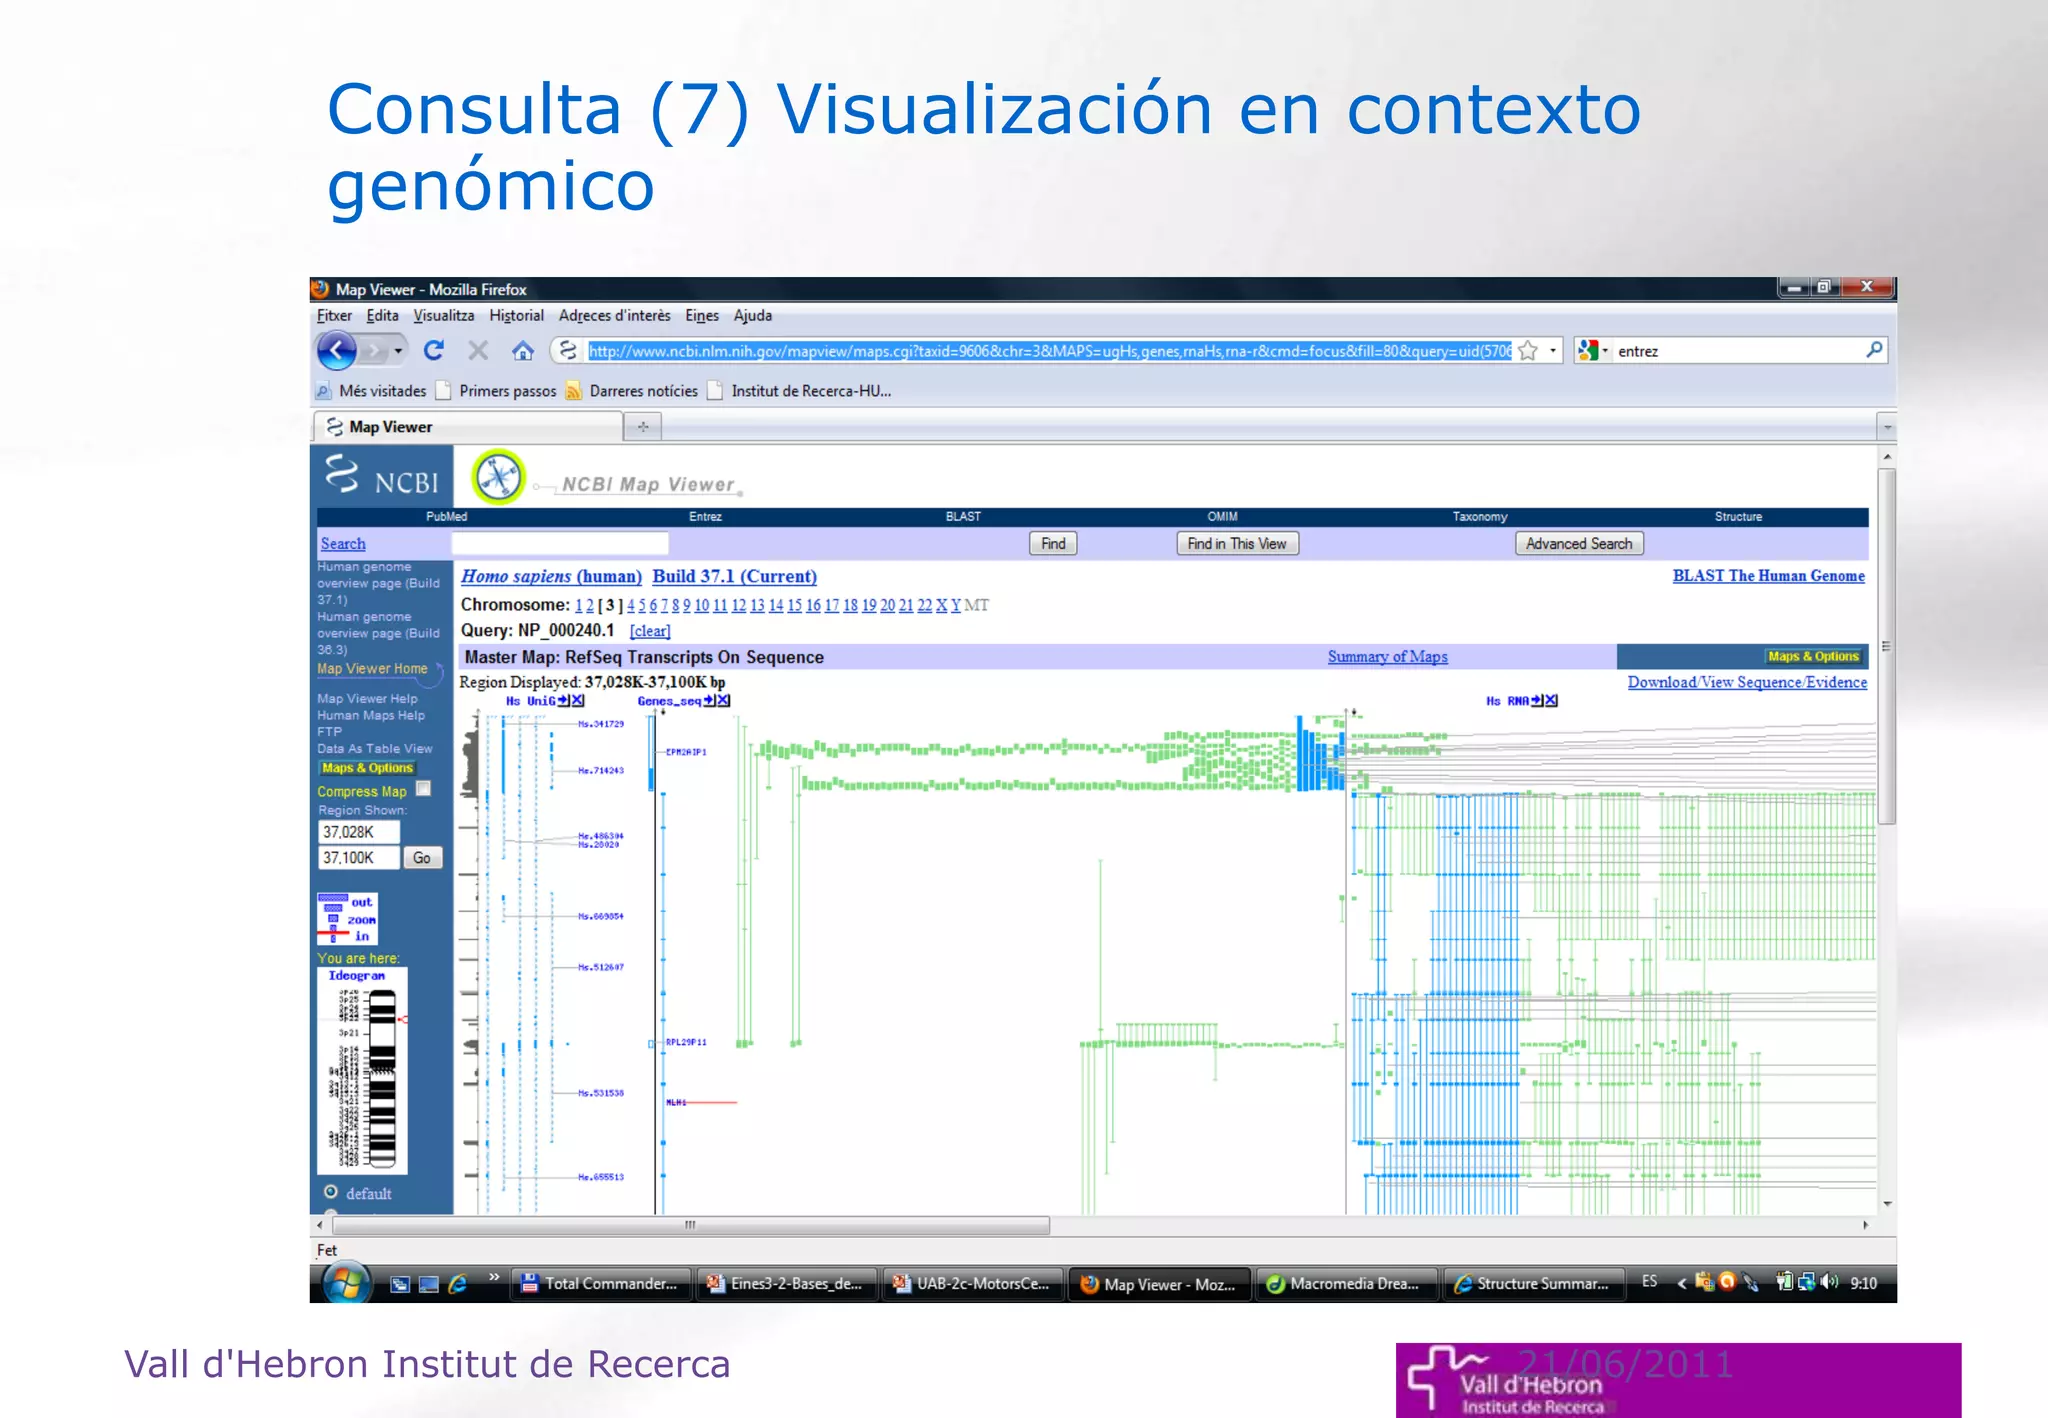This screenshot has width=2048, height=1418.
Task: Open Advanced Search
Action: [x=1579, y=543]
